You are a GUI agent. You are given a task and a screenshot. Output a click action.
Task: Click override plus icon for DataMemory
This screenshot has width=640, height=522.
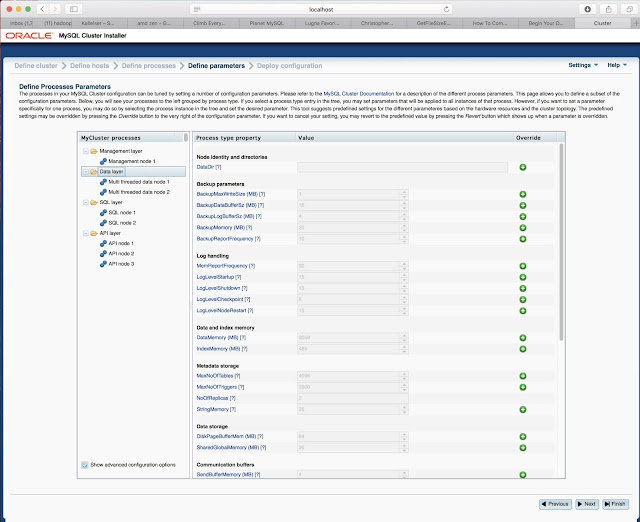[x=522, y=338]
